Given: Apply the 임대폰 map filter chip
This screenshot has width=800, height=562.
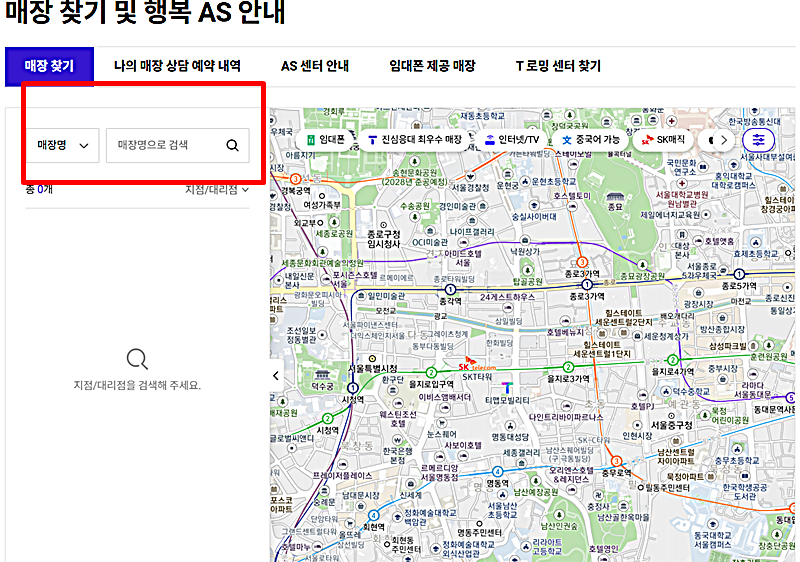Looking at the screenshot, I should (326, 140).
